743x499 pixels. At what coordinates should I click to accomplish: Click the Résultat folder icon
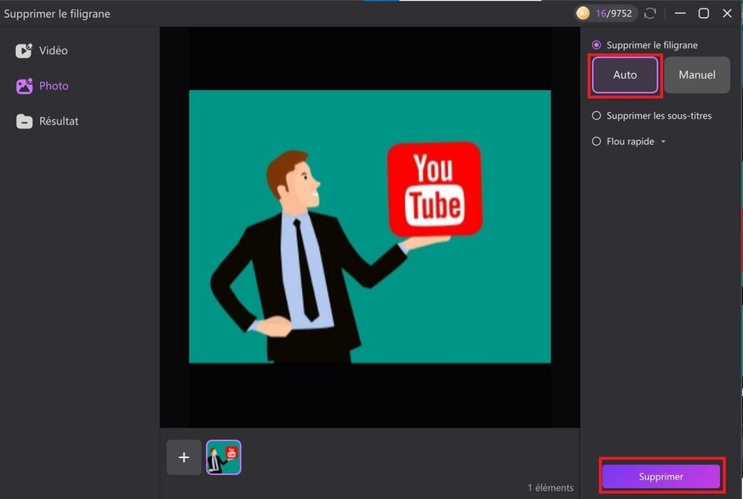pos(24,121)
